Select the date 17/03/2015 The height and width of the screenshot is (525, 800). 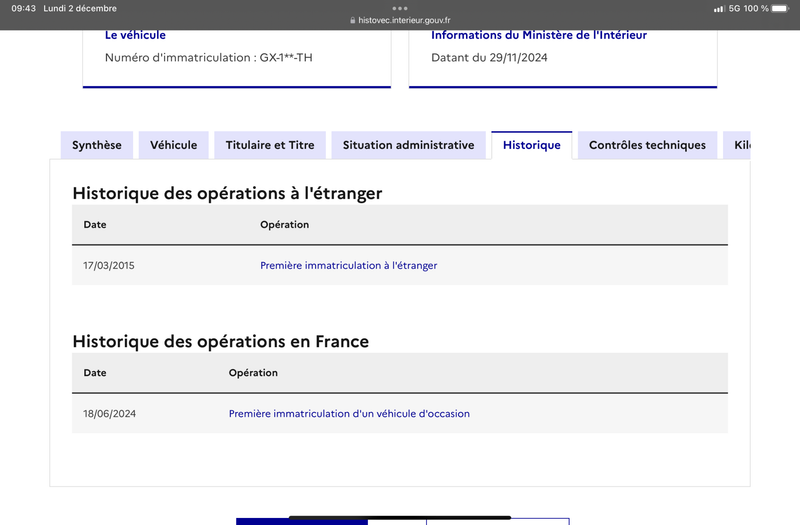109,265
